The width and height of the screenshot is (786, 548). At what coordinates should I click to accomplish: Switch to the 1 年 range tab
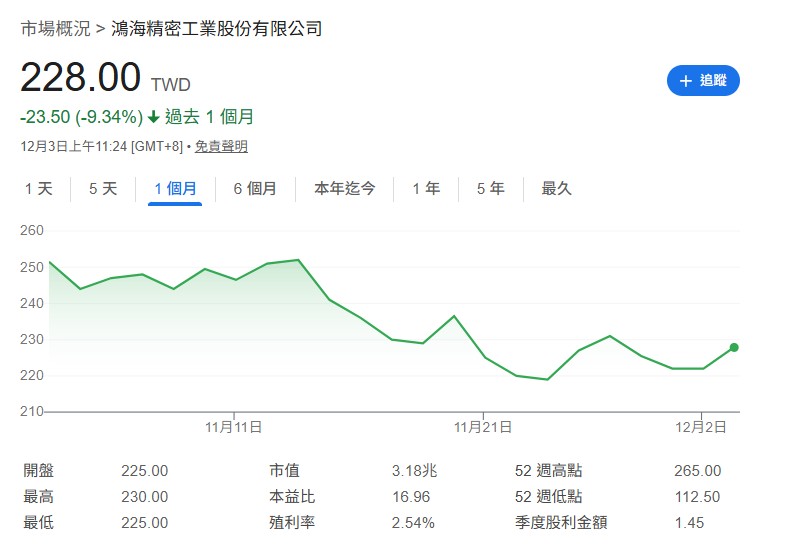click(426, 189)
